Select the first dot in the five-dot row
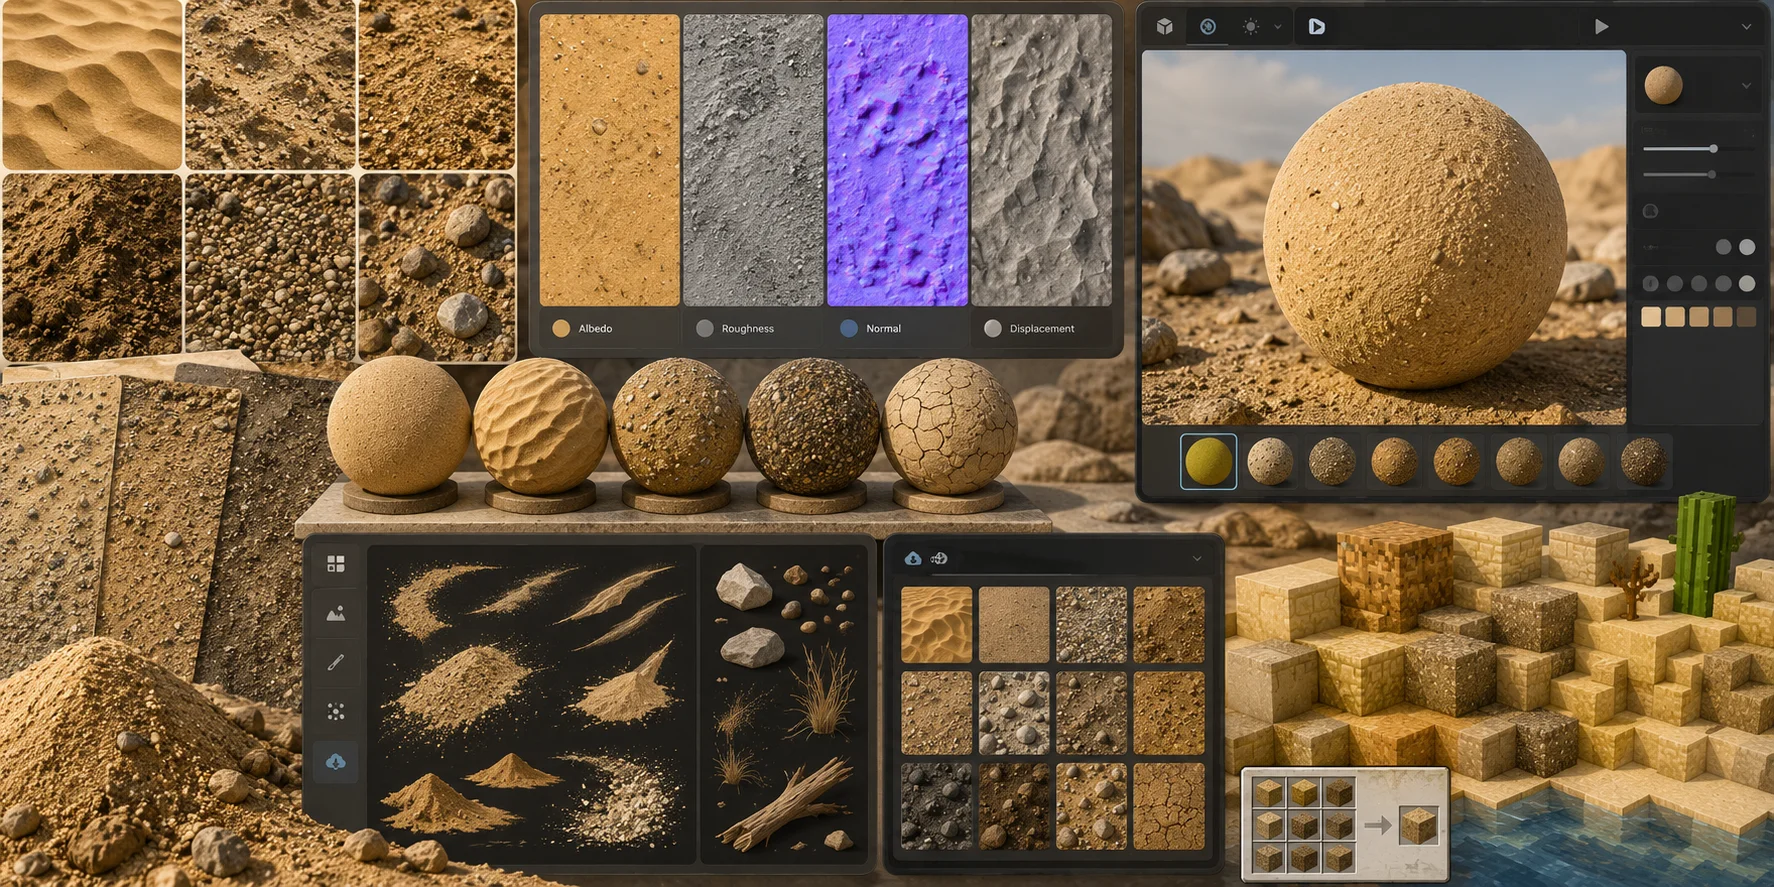The image size is (1774, 887). click(1651, 284)
